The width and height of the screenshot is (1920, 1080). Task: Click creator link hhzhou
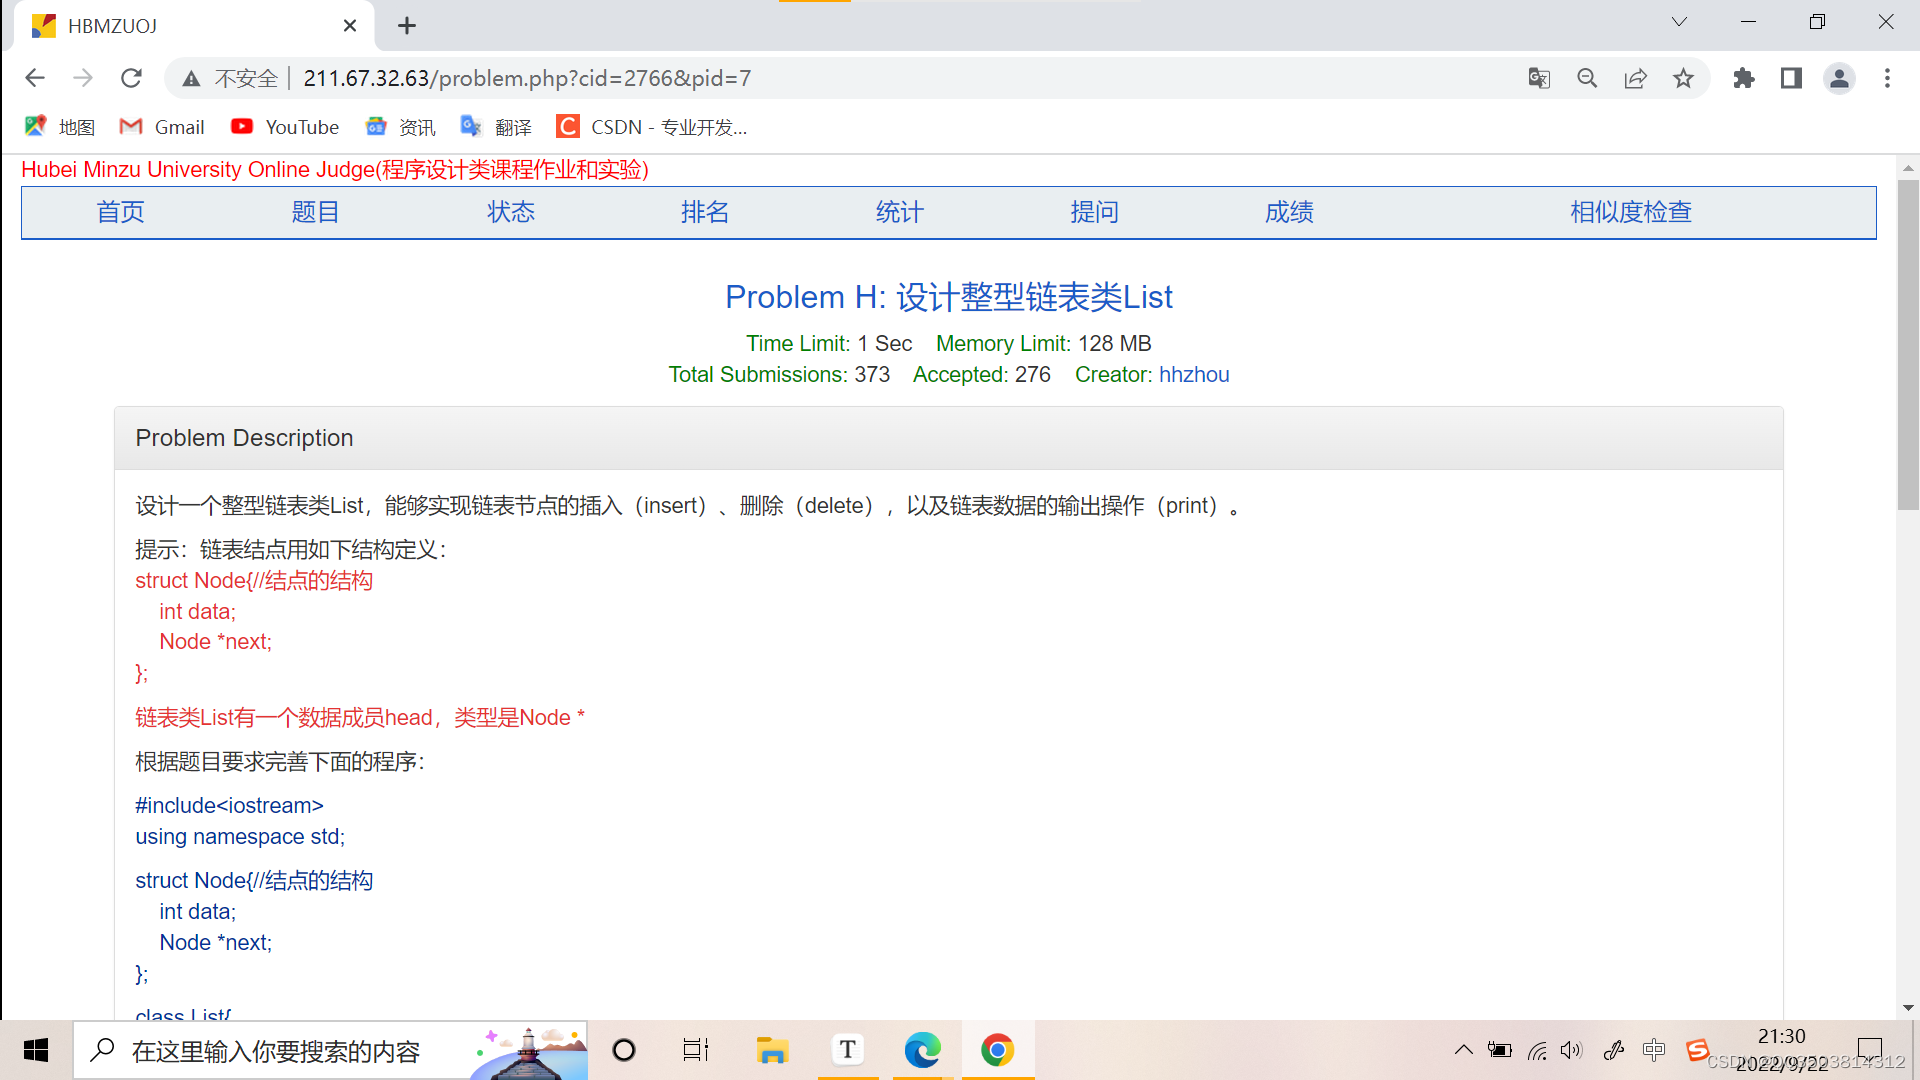1194,374
